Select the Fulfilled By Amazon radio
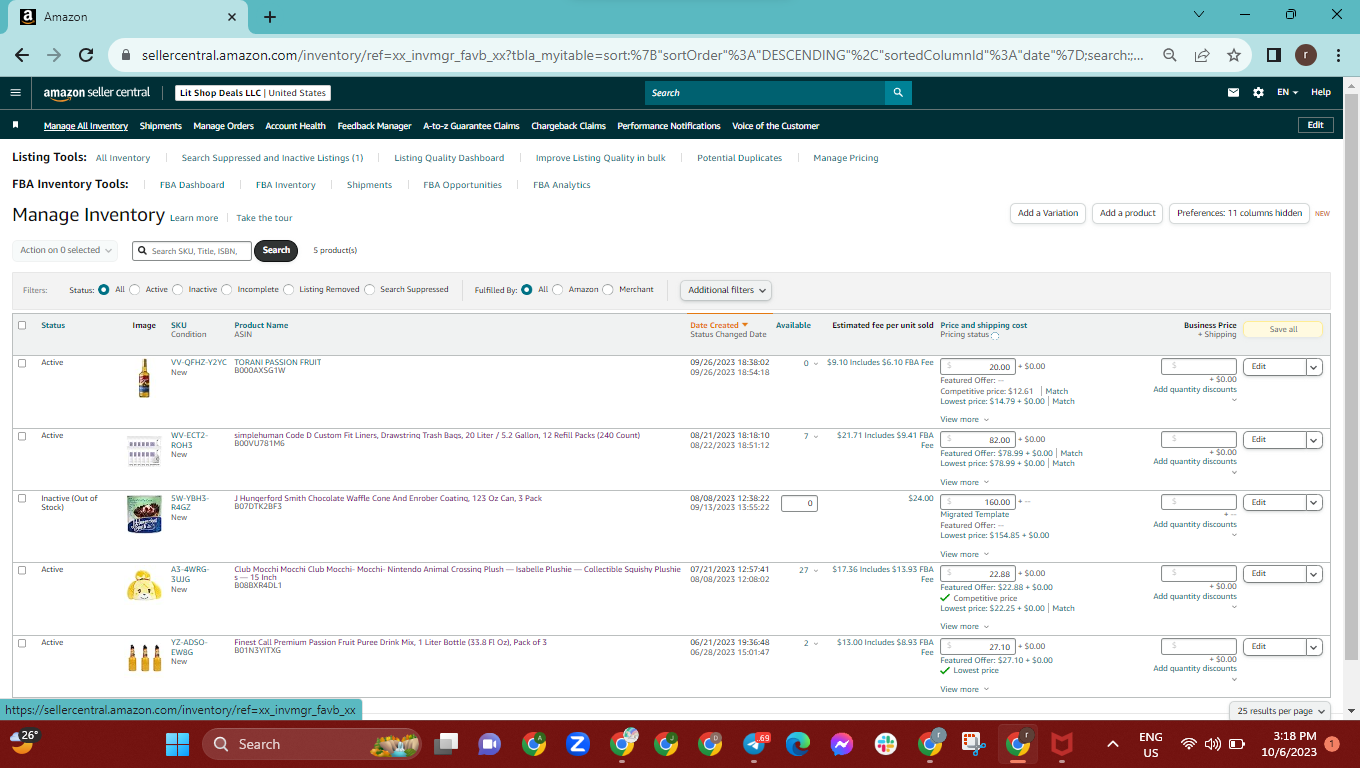 [x=558, y=290]
